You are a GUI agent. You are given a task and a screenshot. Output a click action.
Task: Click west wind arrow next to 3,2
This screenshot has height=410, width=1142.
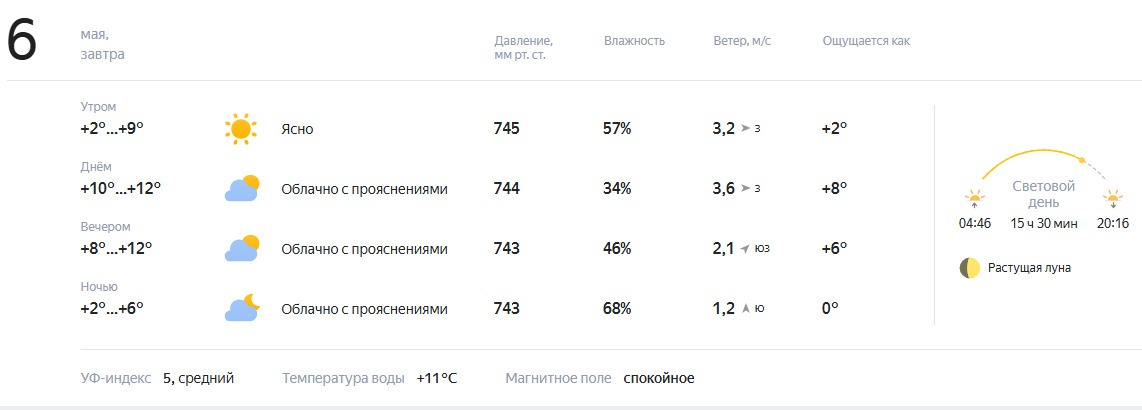745,129
